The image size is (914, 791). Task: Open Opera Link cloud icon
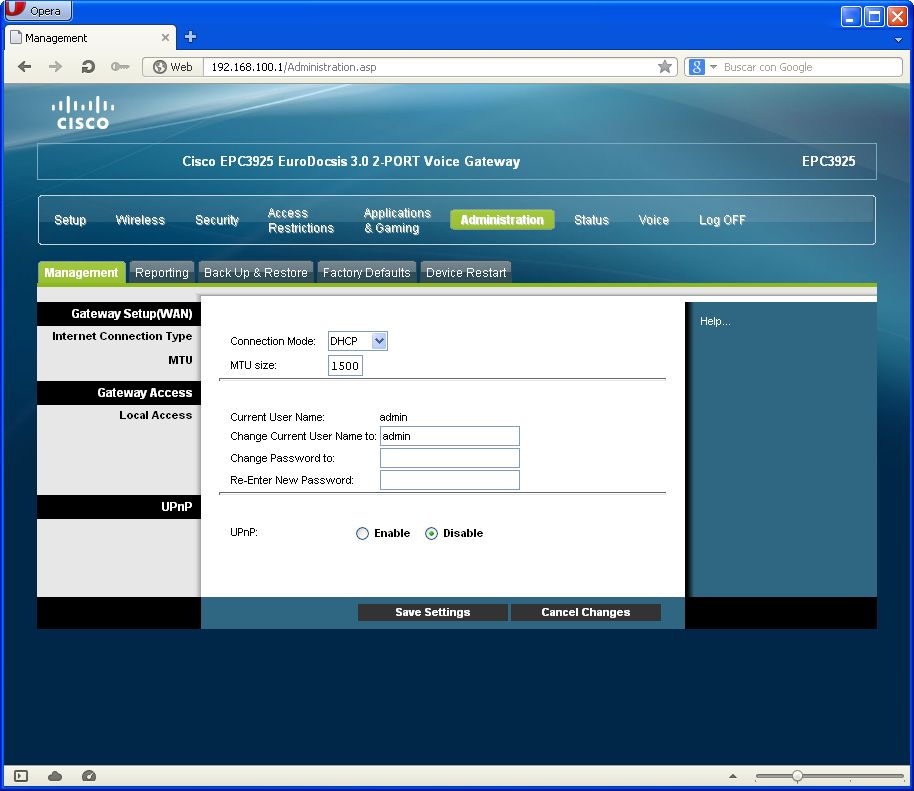tap(55, 776)
